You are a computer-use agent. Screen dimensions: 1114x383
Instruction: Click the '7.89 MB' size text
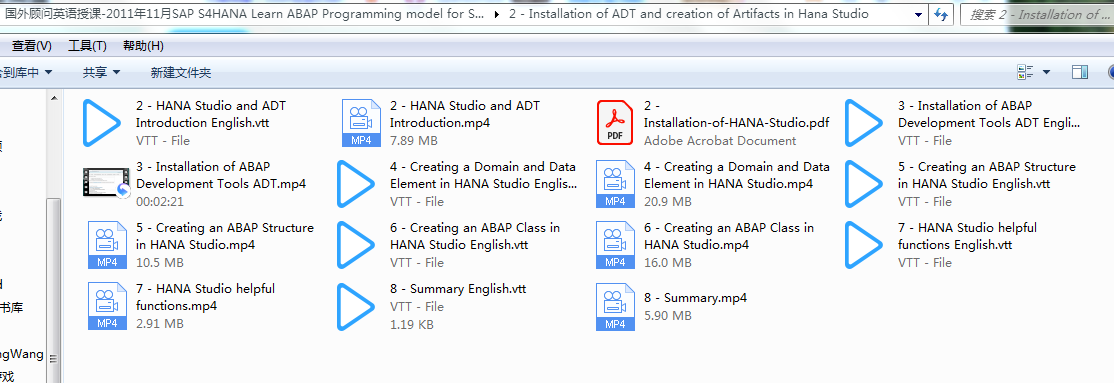[413, 141]
